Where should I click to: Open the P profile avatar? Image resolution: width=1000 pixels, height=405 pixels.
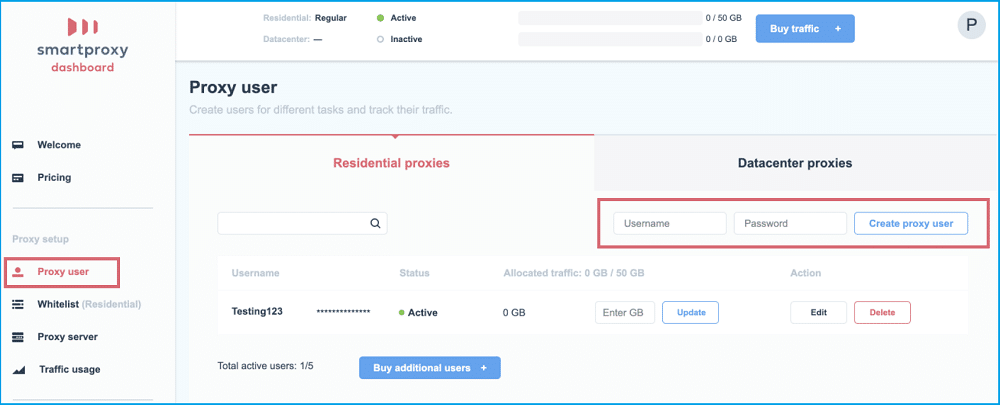pos(971,26)
